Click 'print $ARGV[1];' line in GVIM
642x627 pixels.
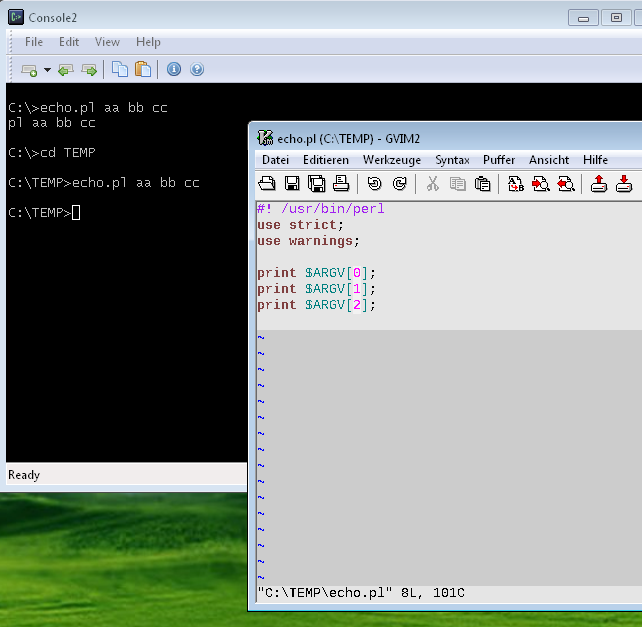click(x=316, y=289)
